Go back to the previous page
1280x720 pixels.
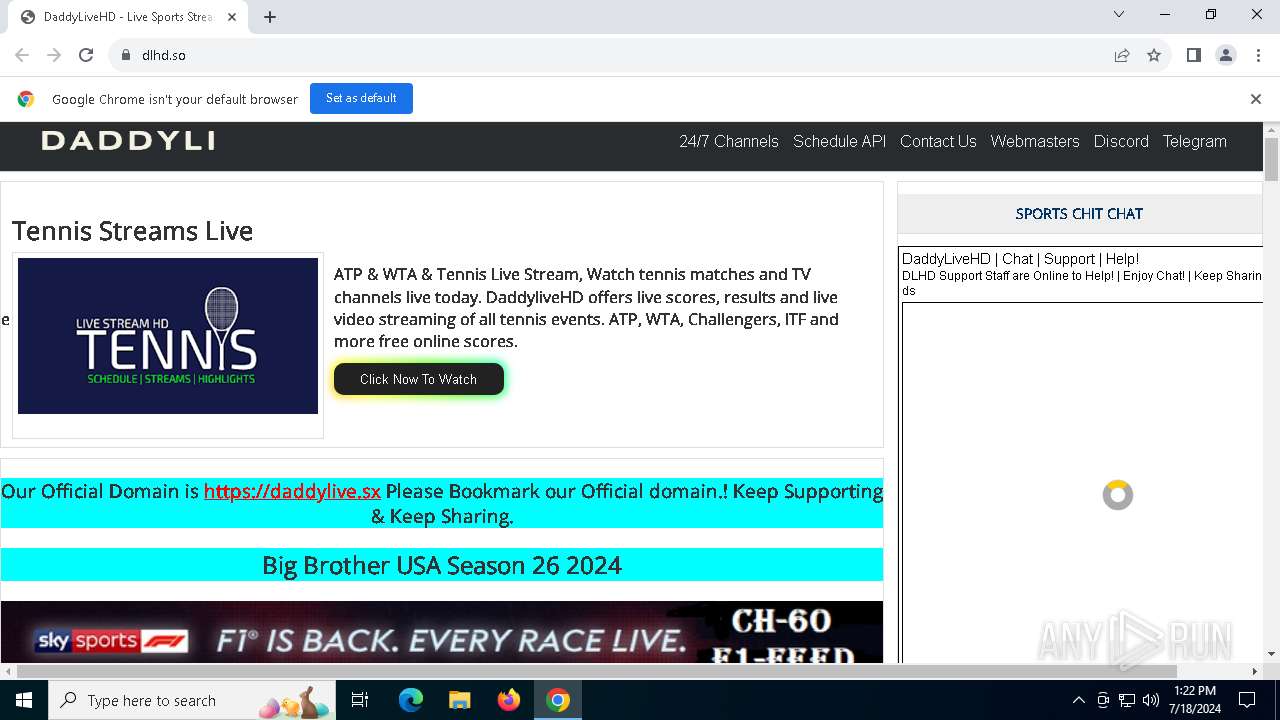tap(22, 55)
